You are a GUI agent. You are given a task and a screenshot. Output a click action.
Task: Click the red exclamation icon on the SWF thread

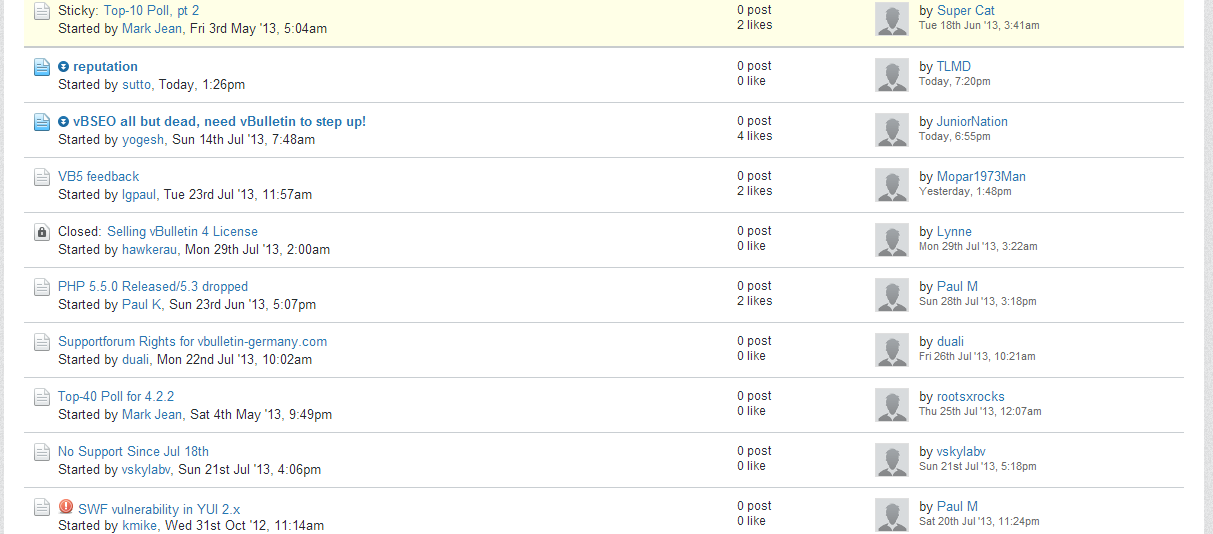66,506
